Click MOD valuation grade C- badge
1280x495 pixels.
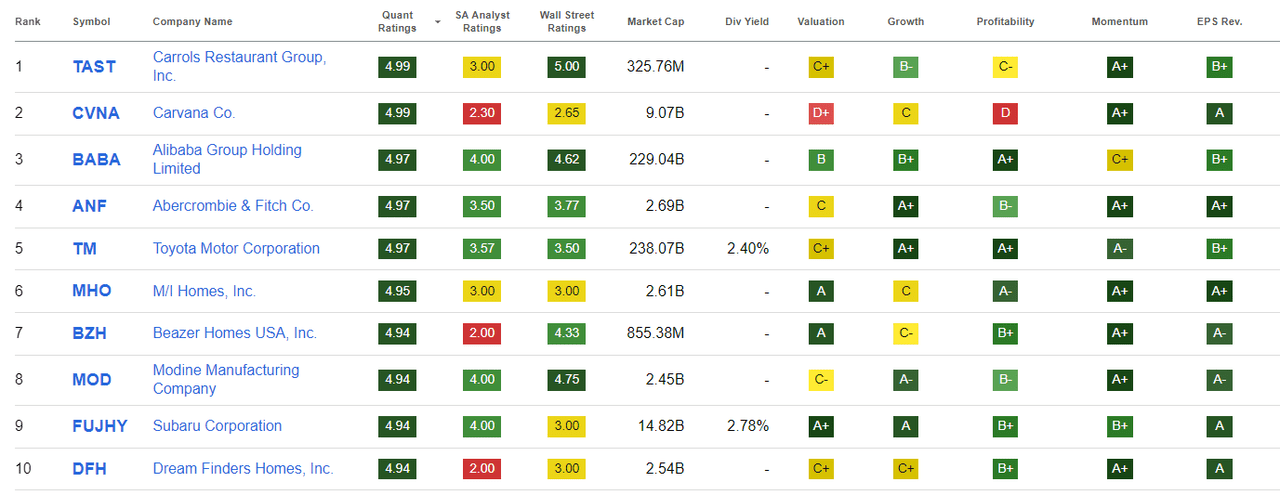(x=821, y=379)
